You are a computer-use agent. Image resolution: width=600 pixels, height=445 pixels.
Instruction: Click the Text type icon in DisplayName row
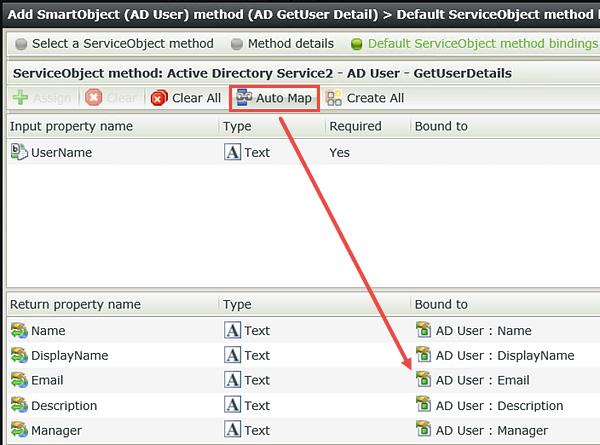(232, 355)
